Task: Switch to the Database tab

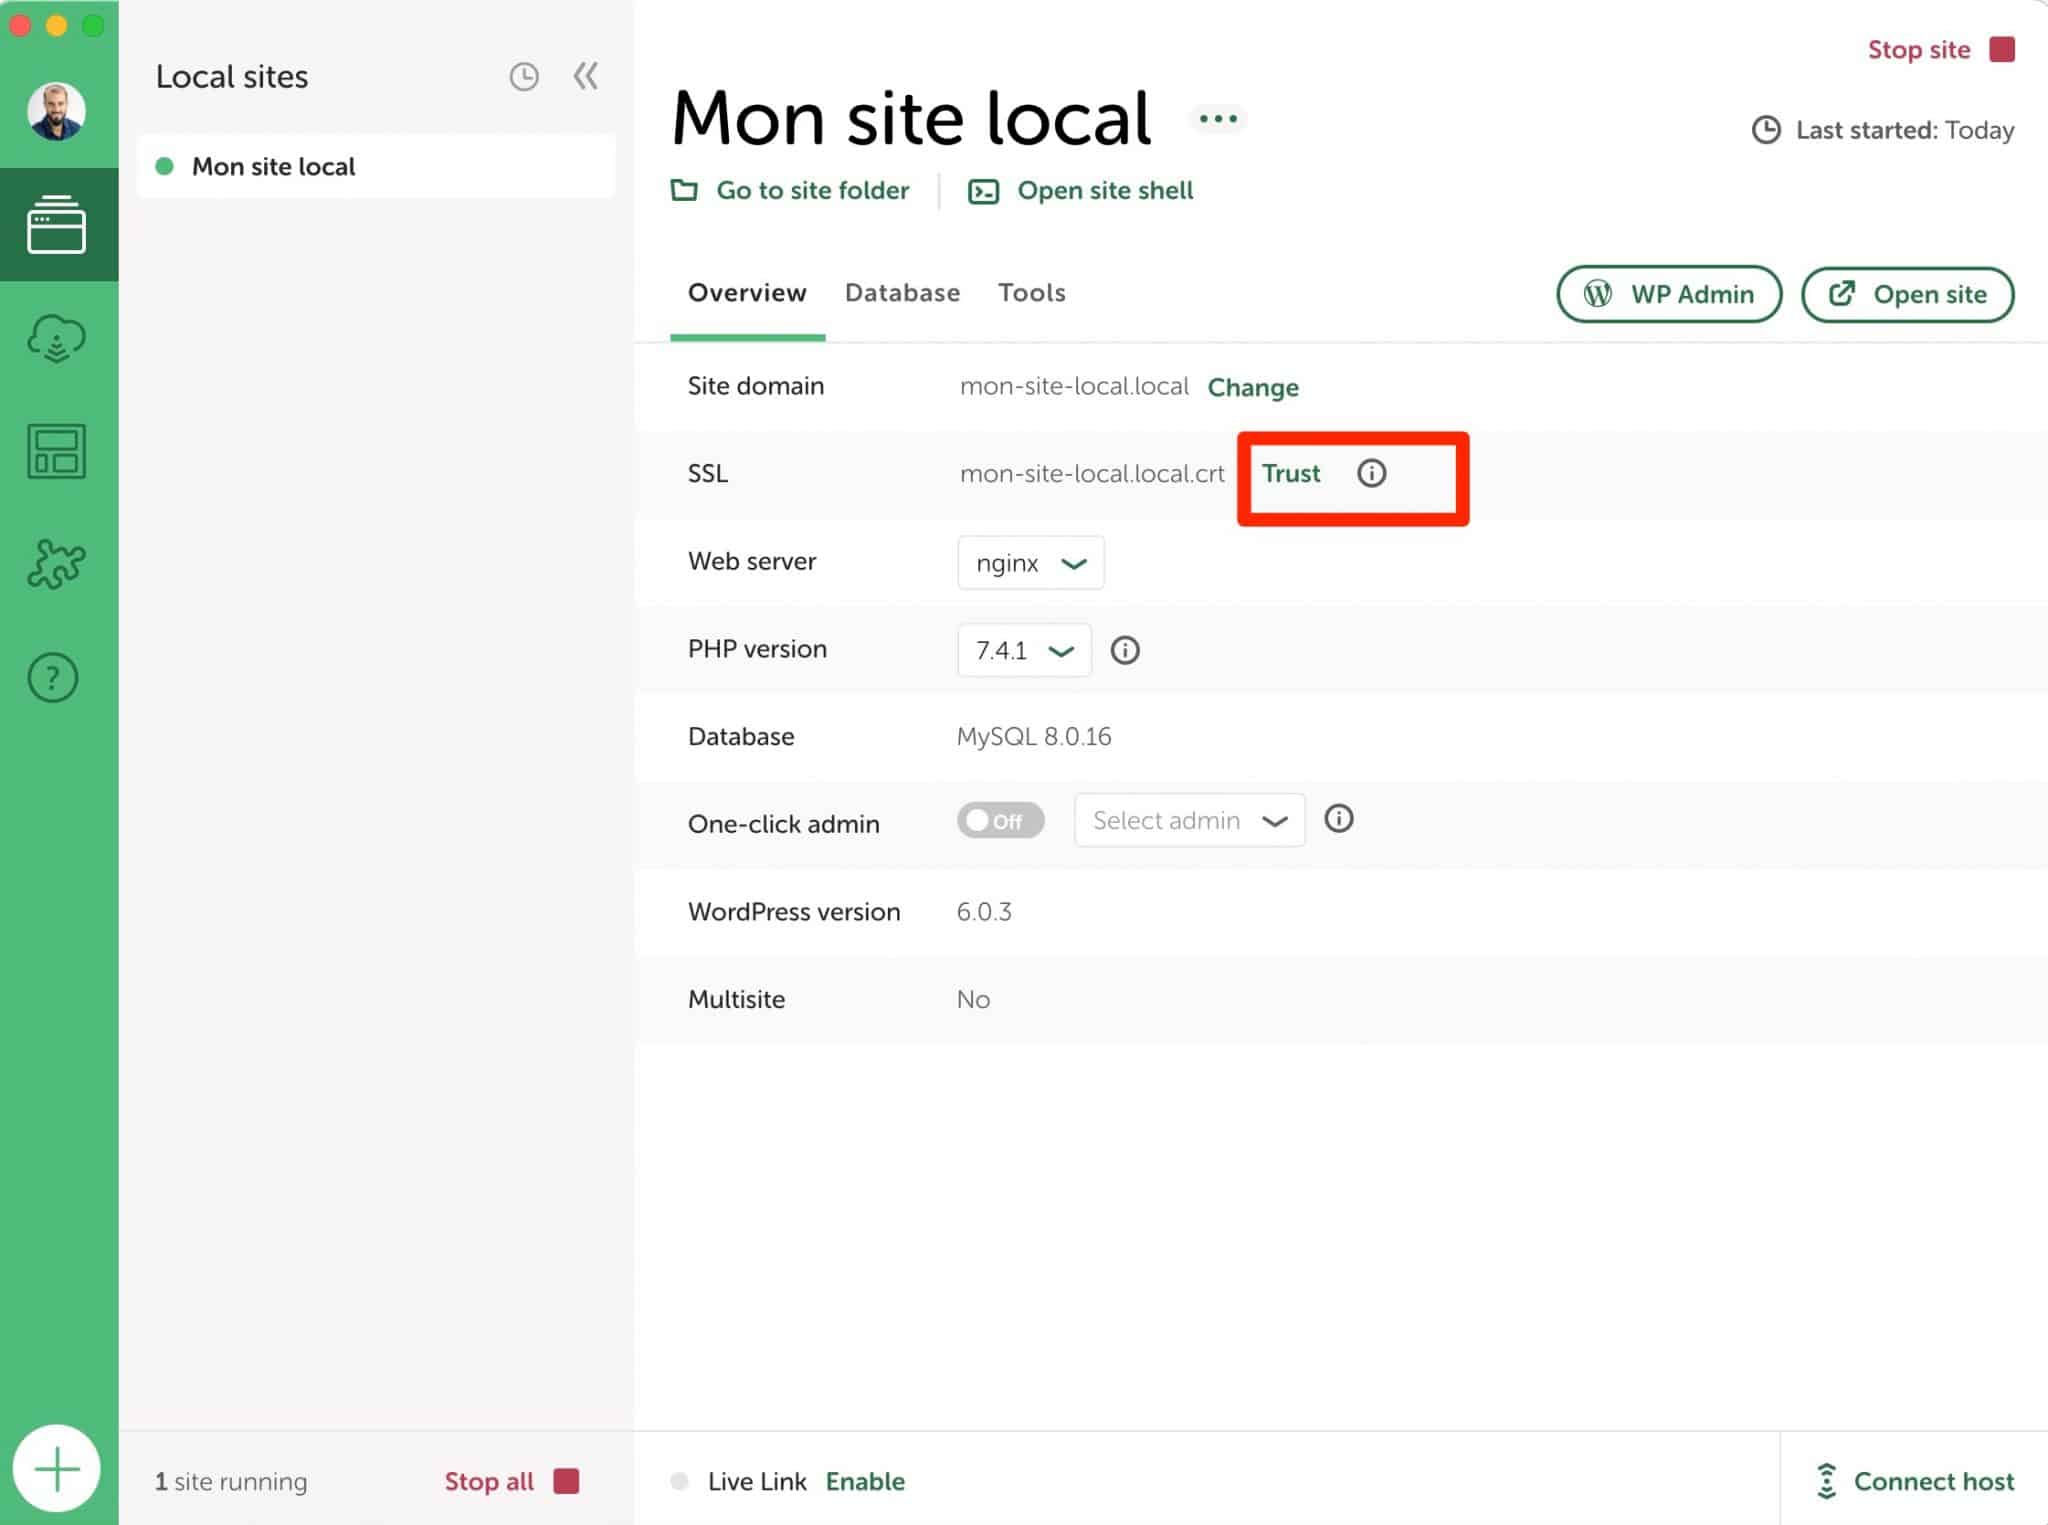Action: (x=902, y=293)
